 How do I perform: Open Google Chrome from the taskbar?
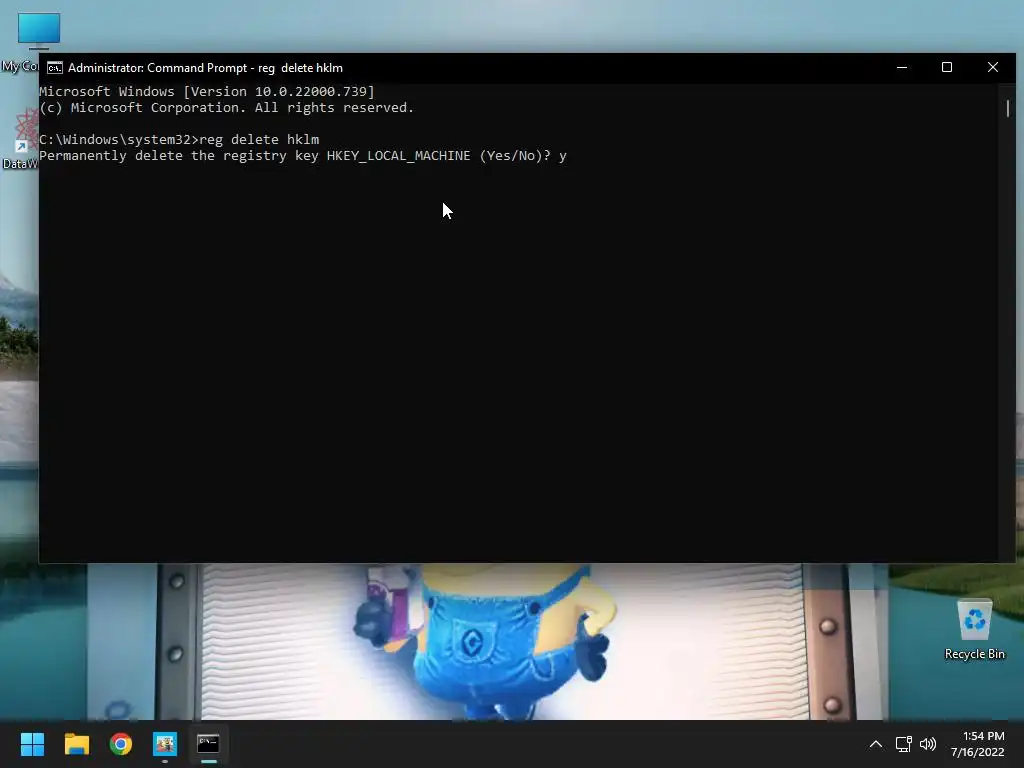121,744
